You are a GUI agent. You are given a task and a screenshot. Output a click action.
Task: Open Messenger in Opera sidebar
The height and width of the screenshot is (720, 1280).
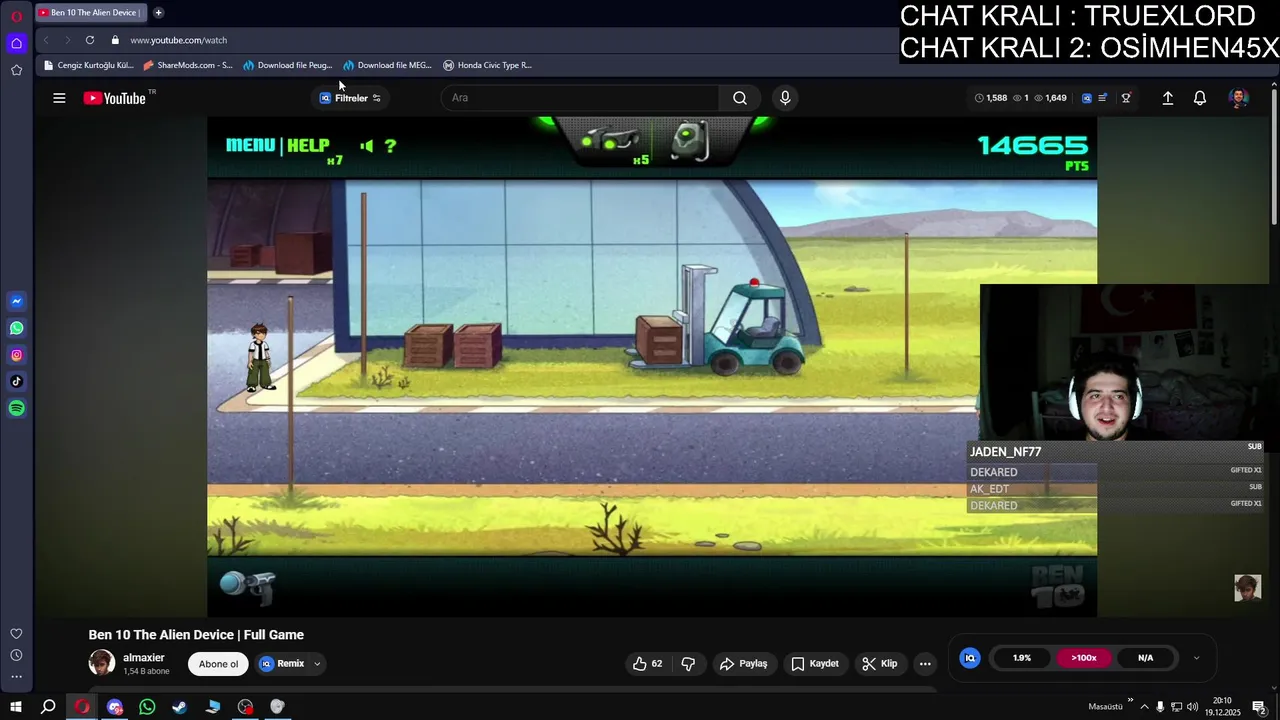click(x=16, y=301)
